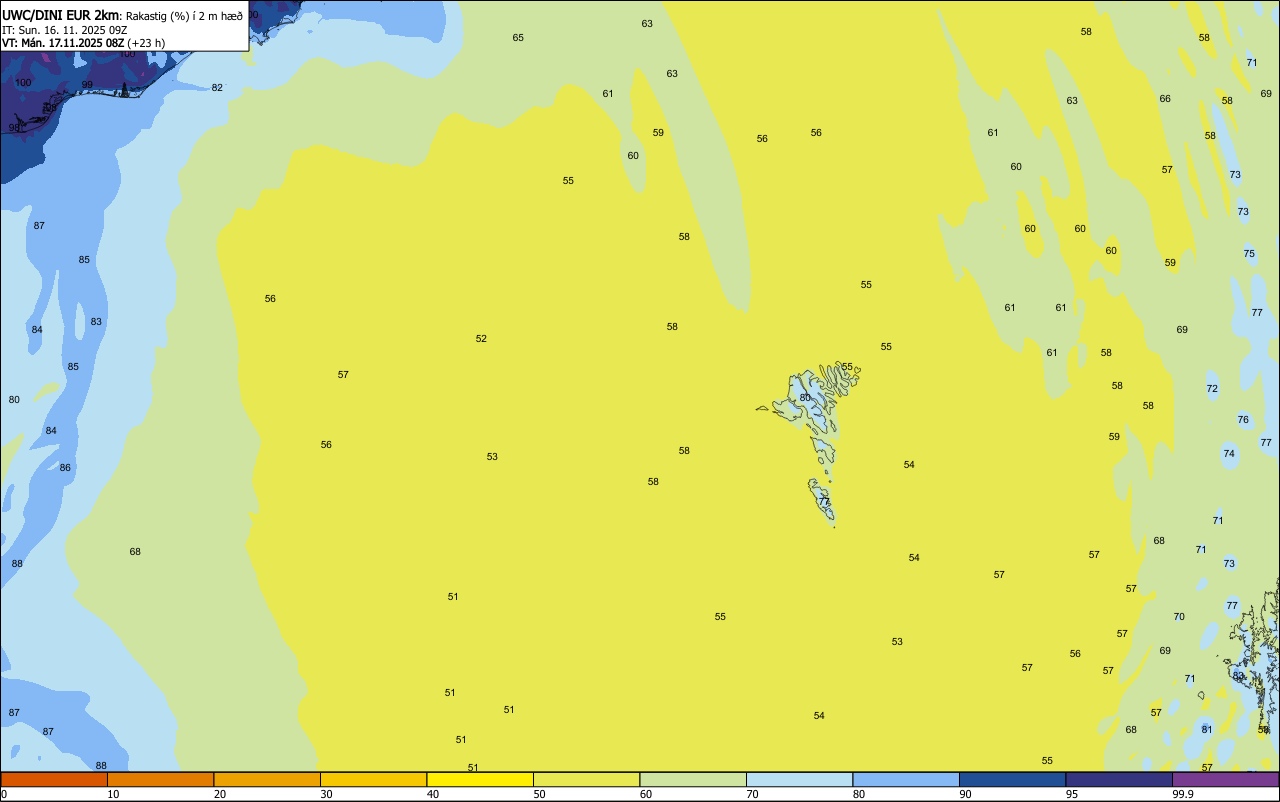This screenshot has width=1280, height=802.
Task: Pick the light green 60–70 legend swatch
Action: (693, 779)
